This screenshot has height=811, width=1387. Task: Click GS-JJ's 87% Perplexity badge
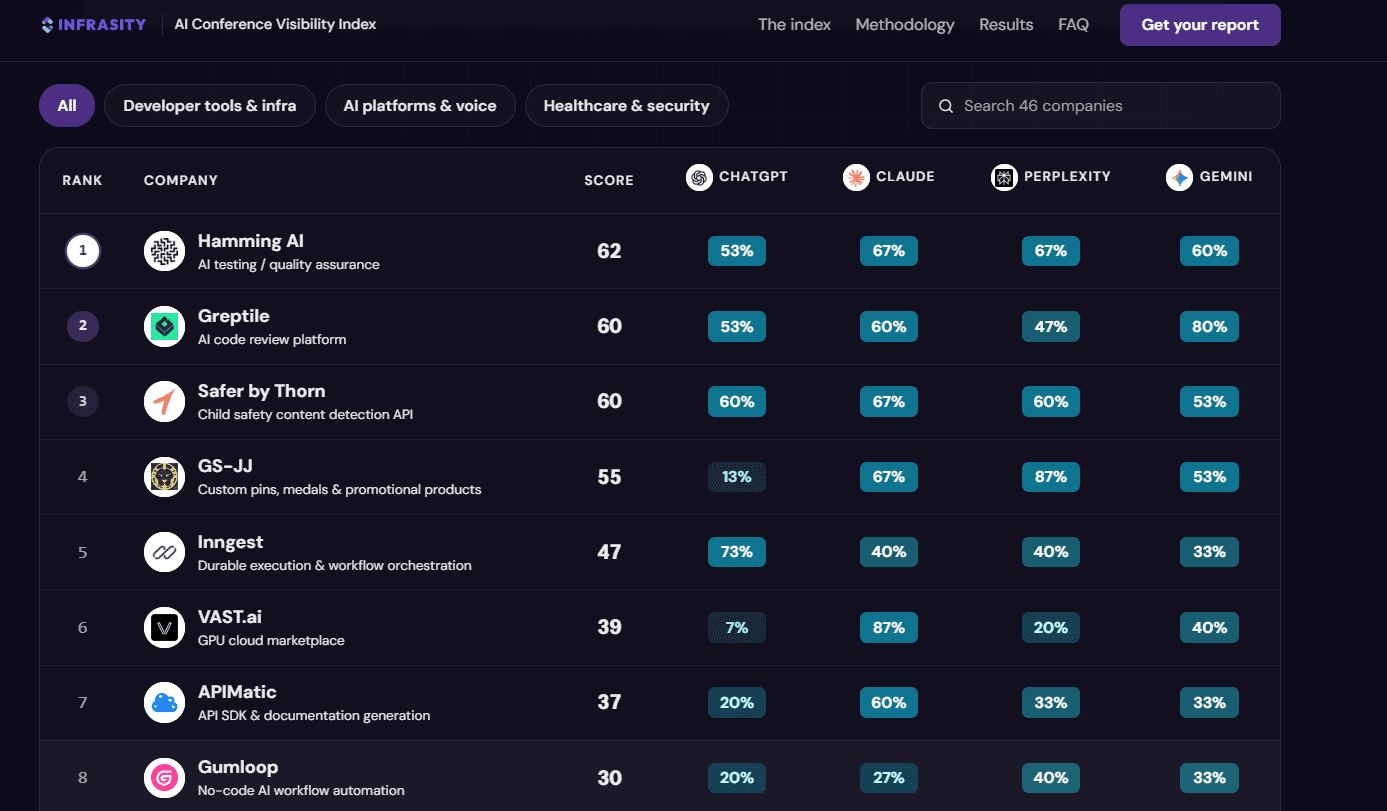point(1051,477)
